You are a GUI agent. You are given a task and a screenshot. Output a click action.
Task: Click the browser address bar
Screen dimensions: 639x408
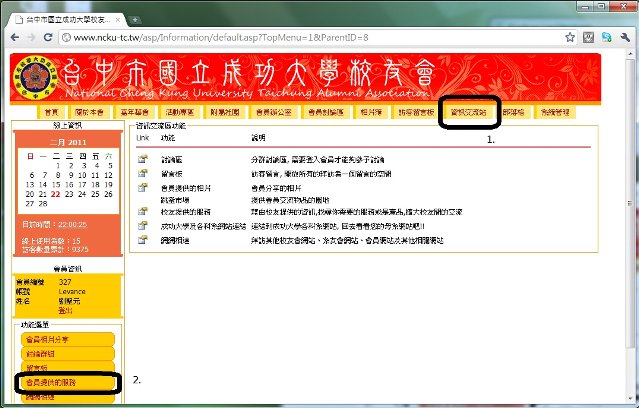[x=300, y=38]
